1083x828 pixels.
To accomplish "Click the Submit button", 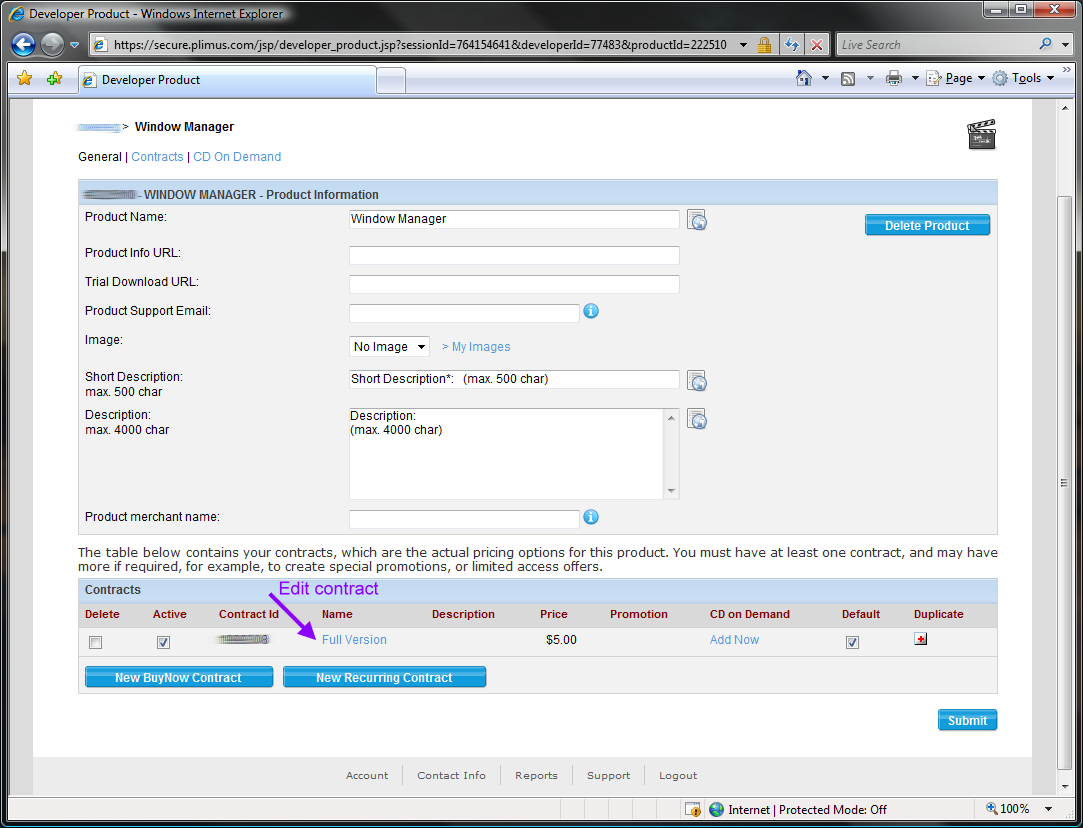I will click(x=967, y=720).
